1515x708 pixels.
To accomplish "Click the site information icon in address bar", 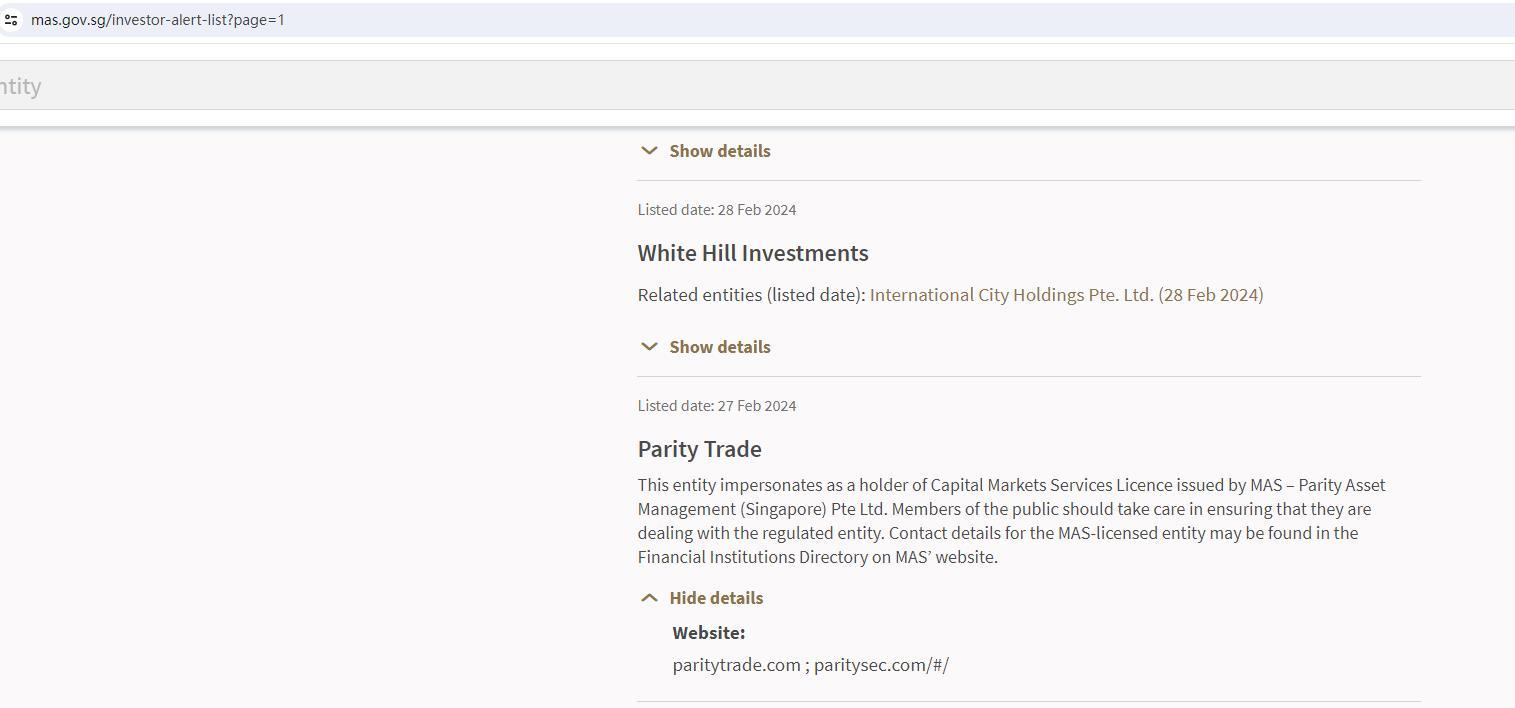I will tap(11, 20).
